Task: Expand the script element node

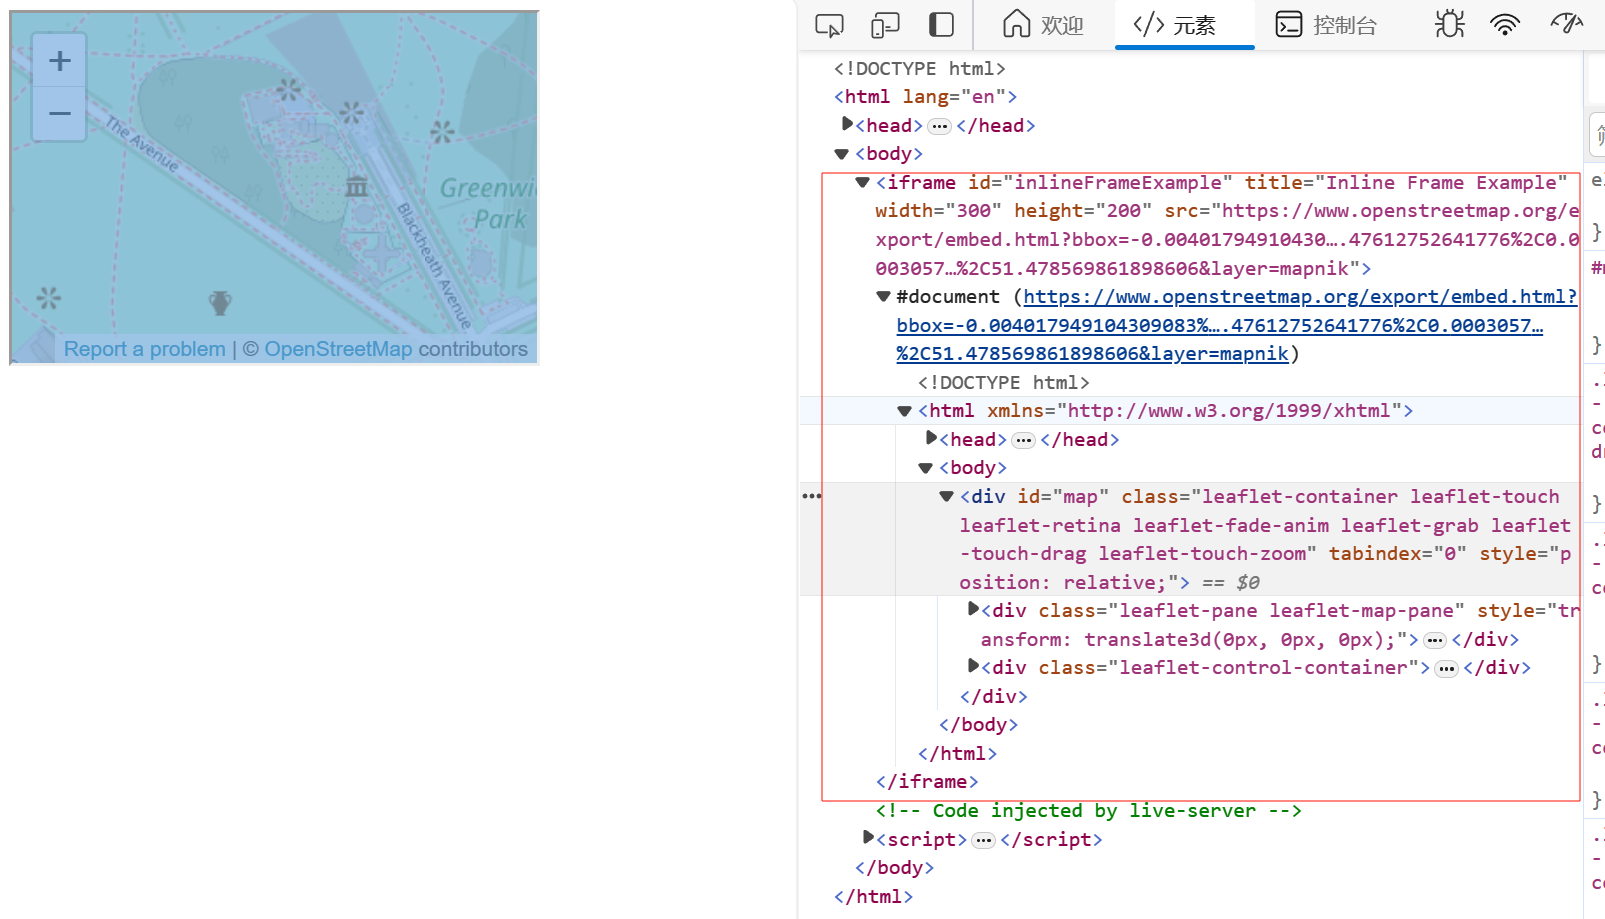Action: pyautogui.click(x=868, y=838)
